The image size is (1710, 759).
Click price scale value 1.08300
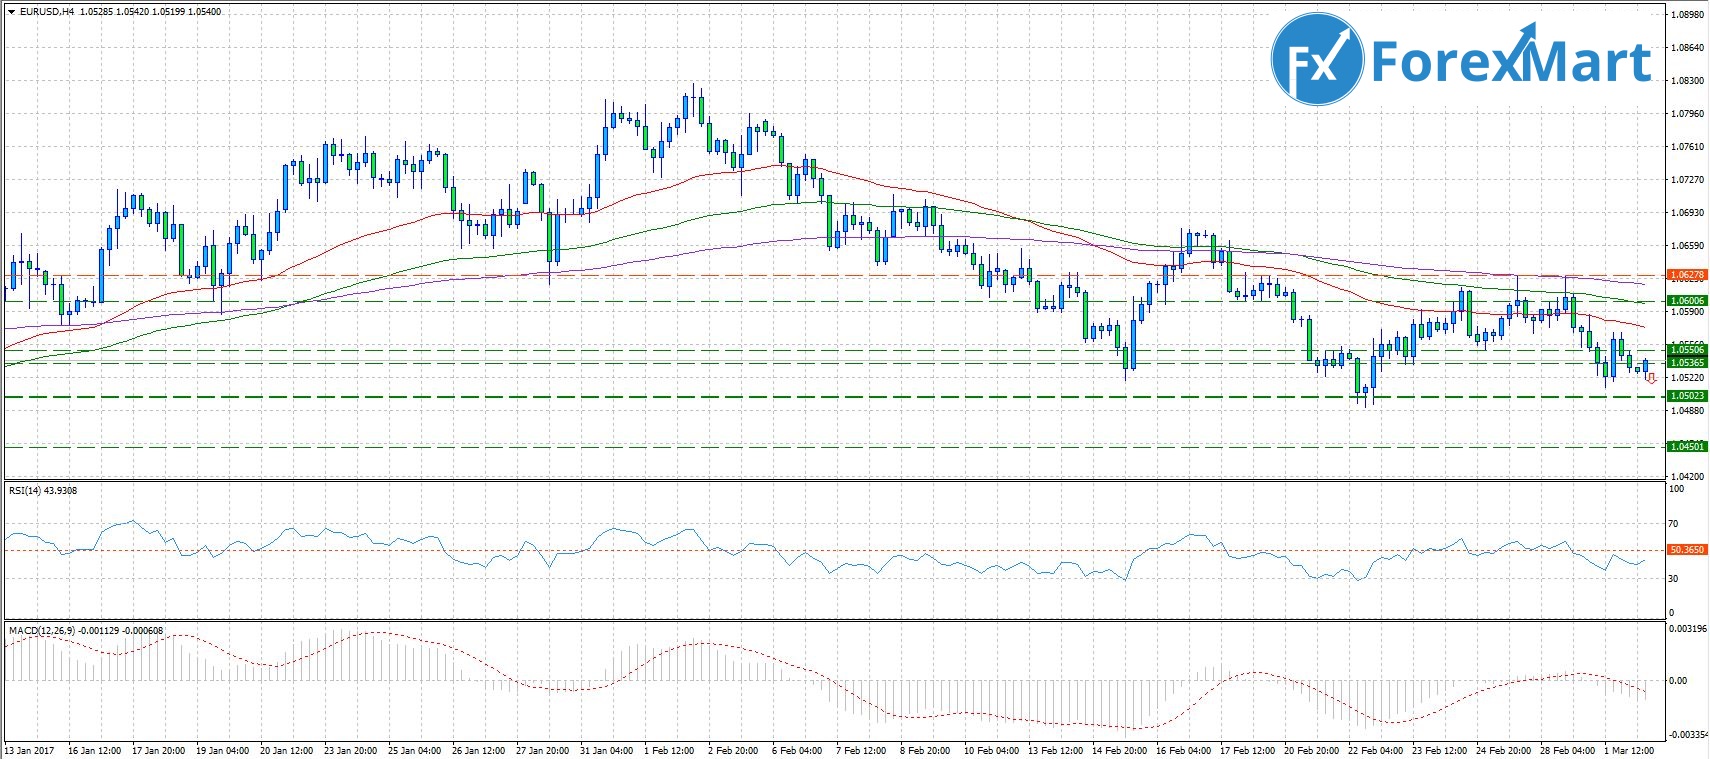tap(1687, 81)
